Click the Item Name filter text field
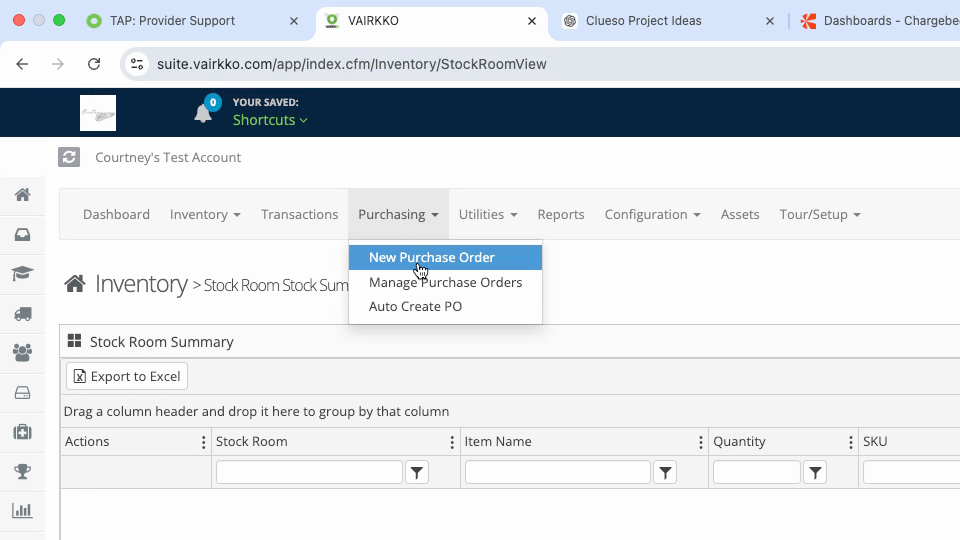This screenshot has width=960, height=540. (558, 472)
